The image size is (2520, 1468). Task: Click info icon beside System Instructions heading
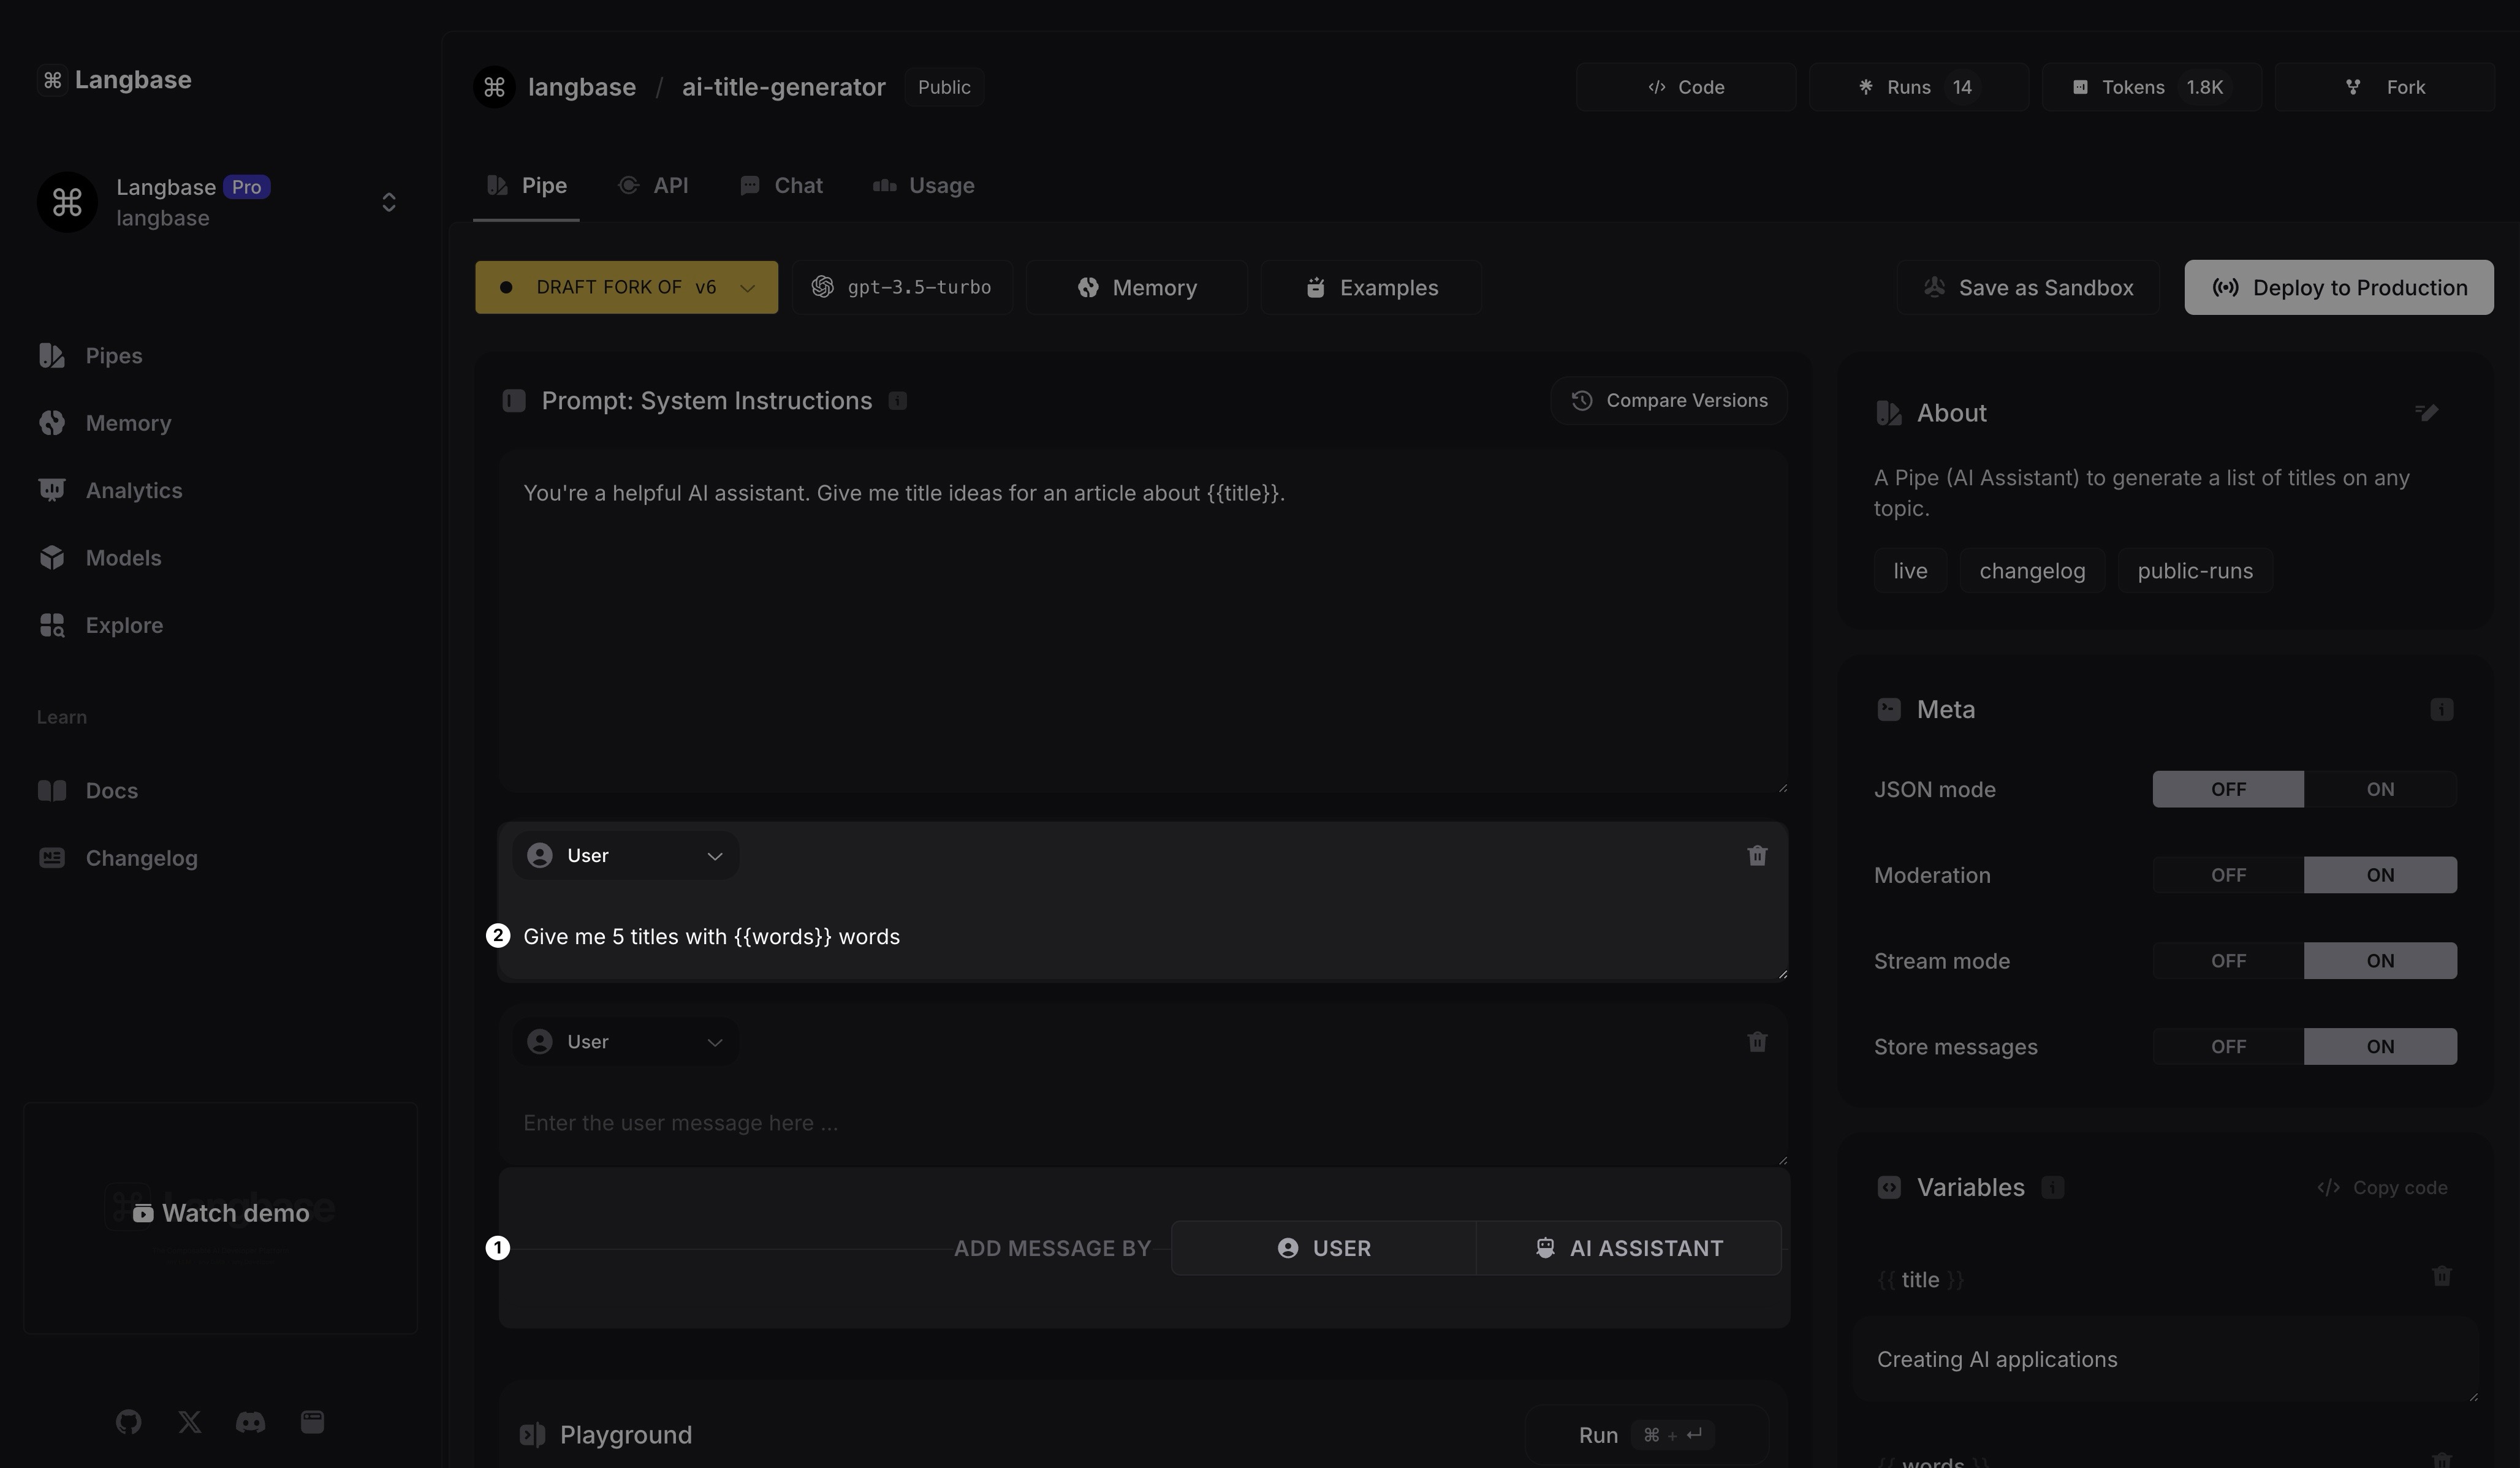click(897, 401)
